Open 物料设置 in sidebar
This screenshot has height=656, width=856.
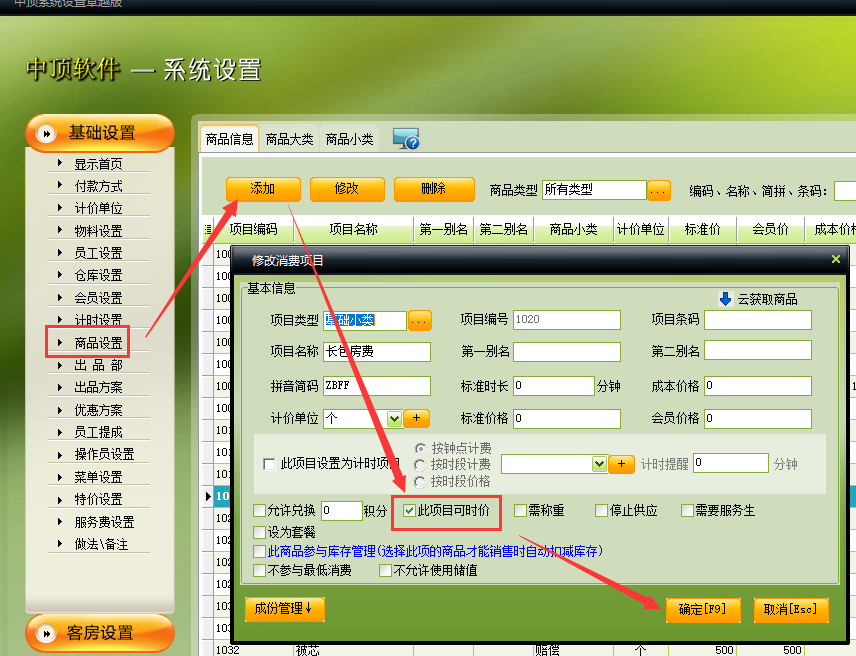[x=99, y=231]
